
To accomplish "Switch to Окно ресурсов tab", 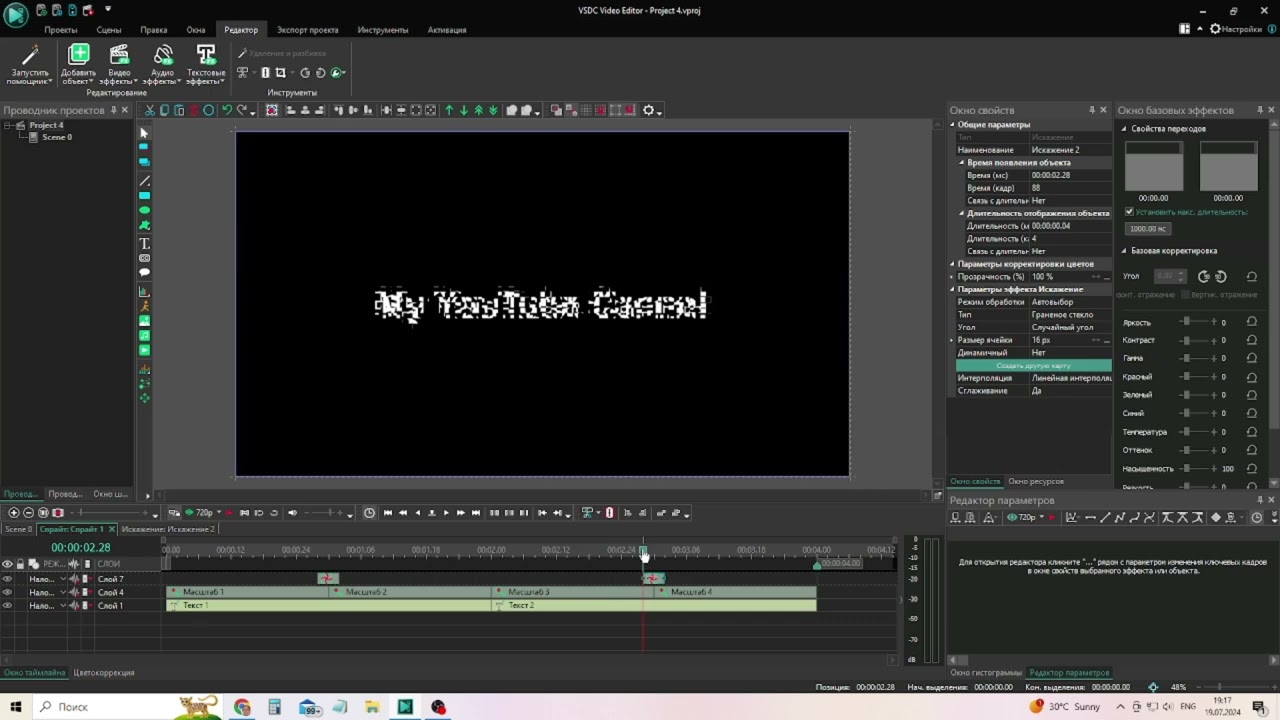I will click(x=1036, y=482).
